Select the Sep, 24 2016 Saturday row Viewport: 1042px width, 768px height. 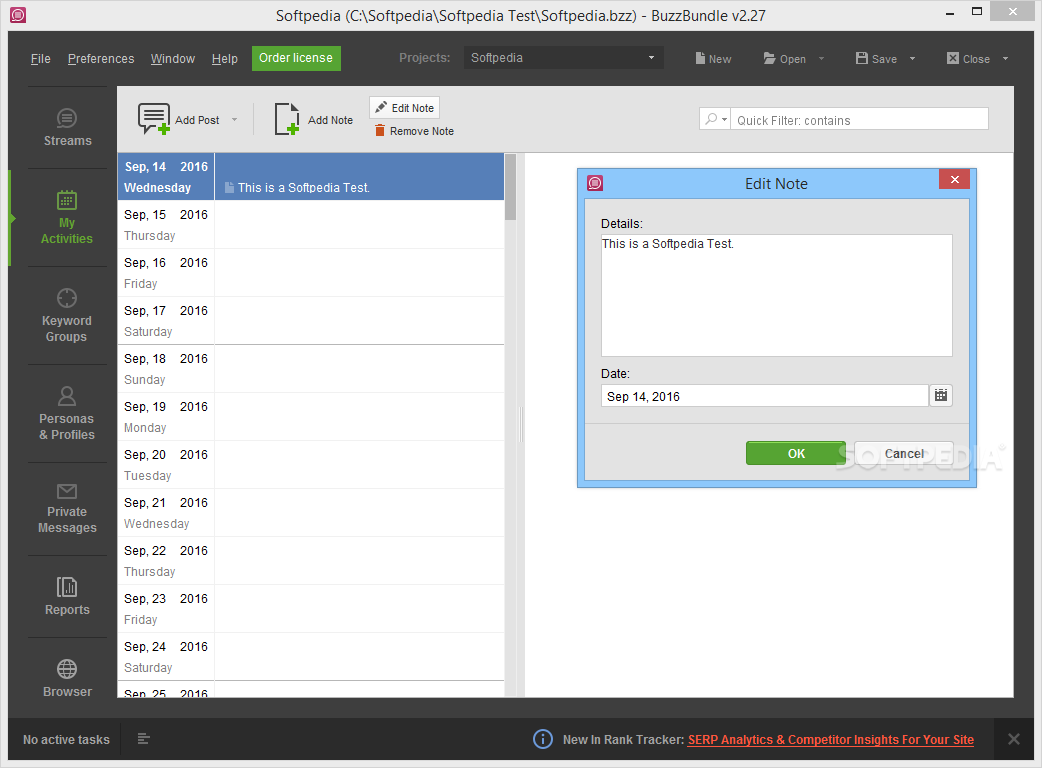310,656
